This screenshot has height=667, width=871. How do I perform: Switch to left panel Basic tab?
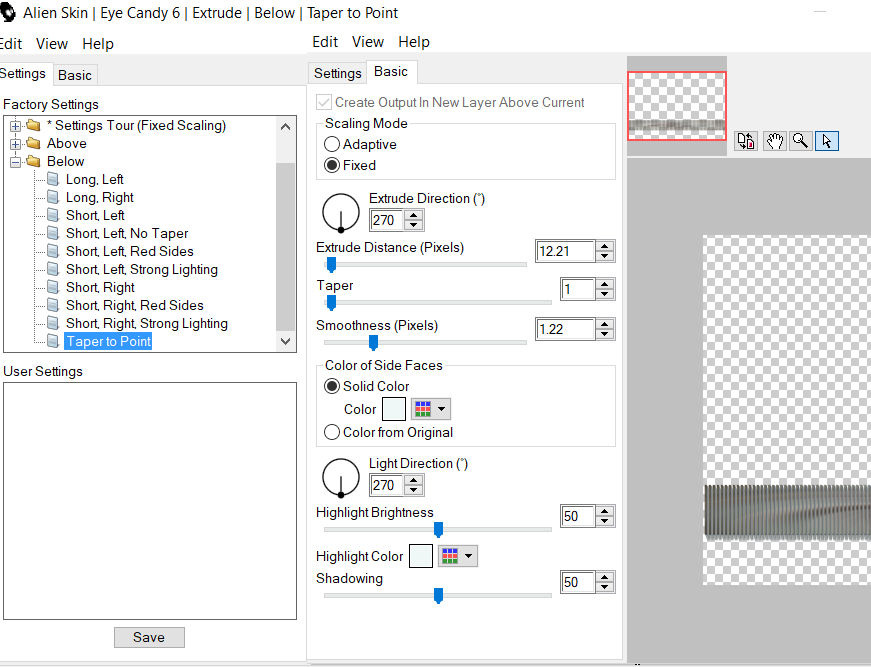point(75,75)
